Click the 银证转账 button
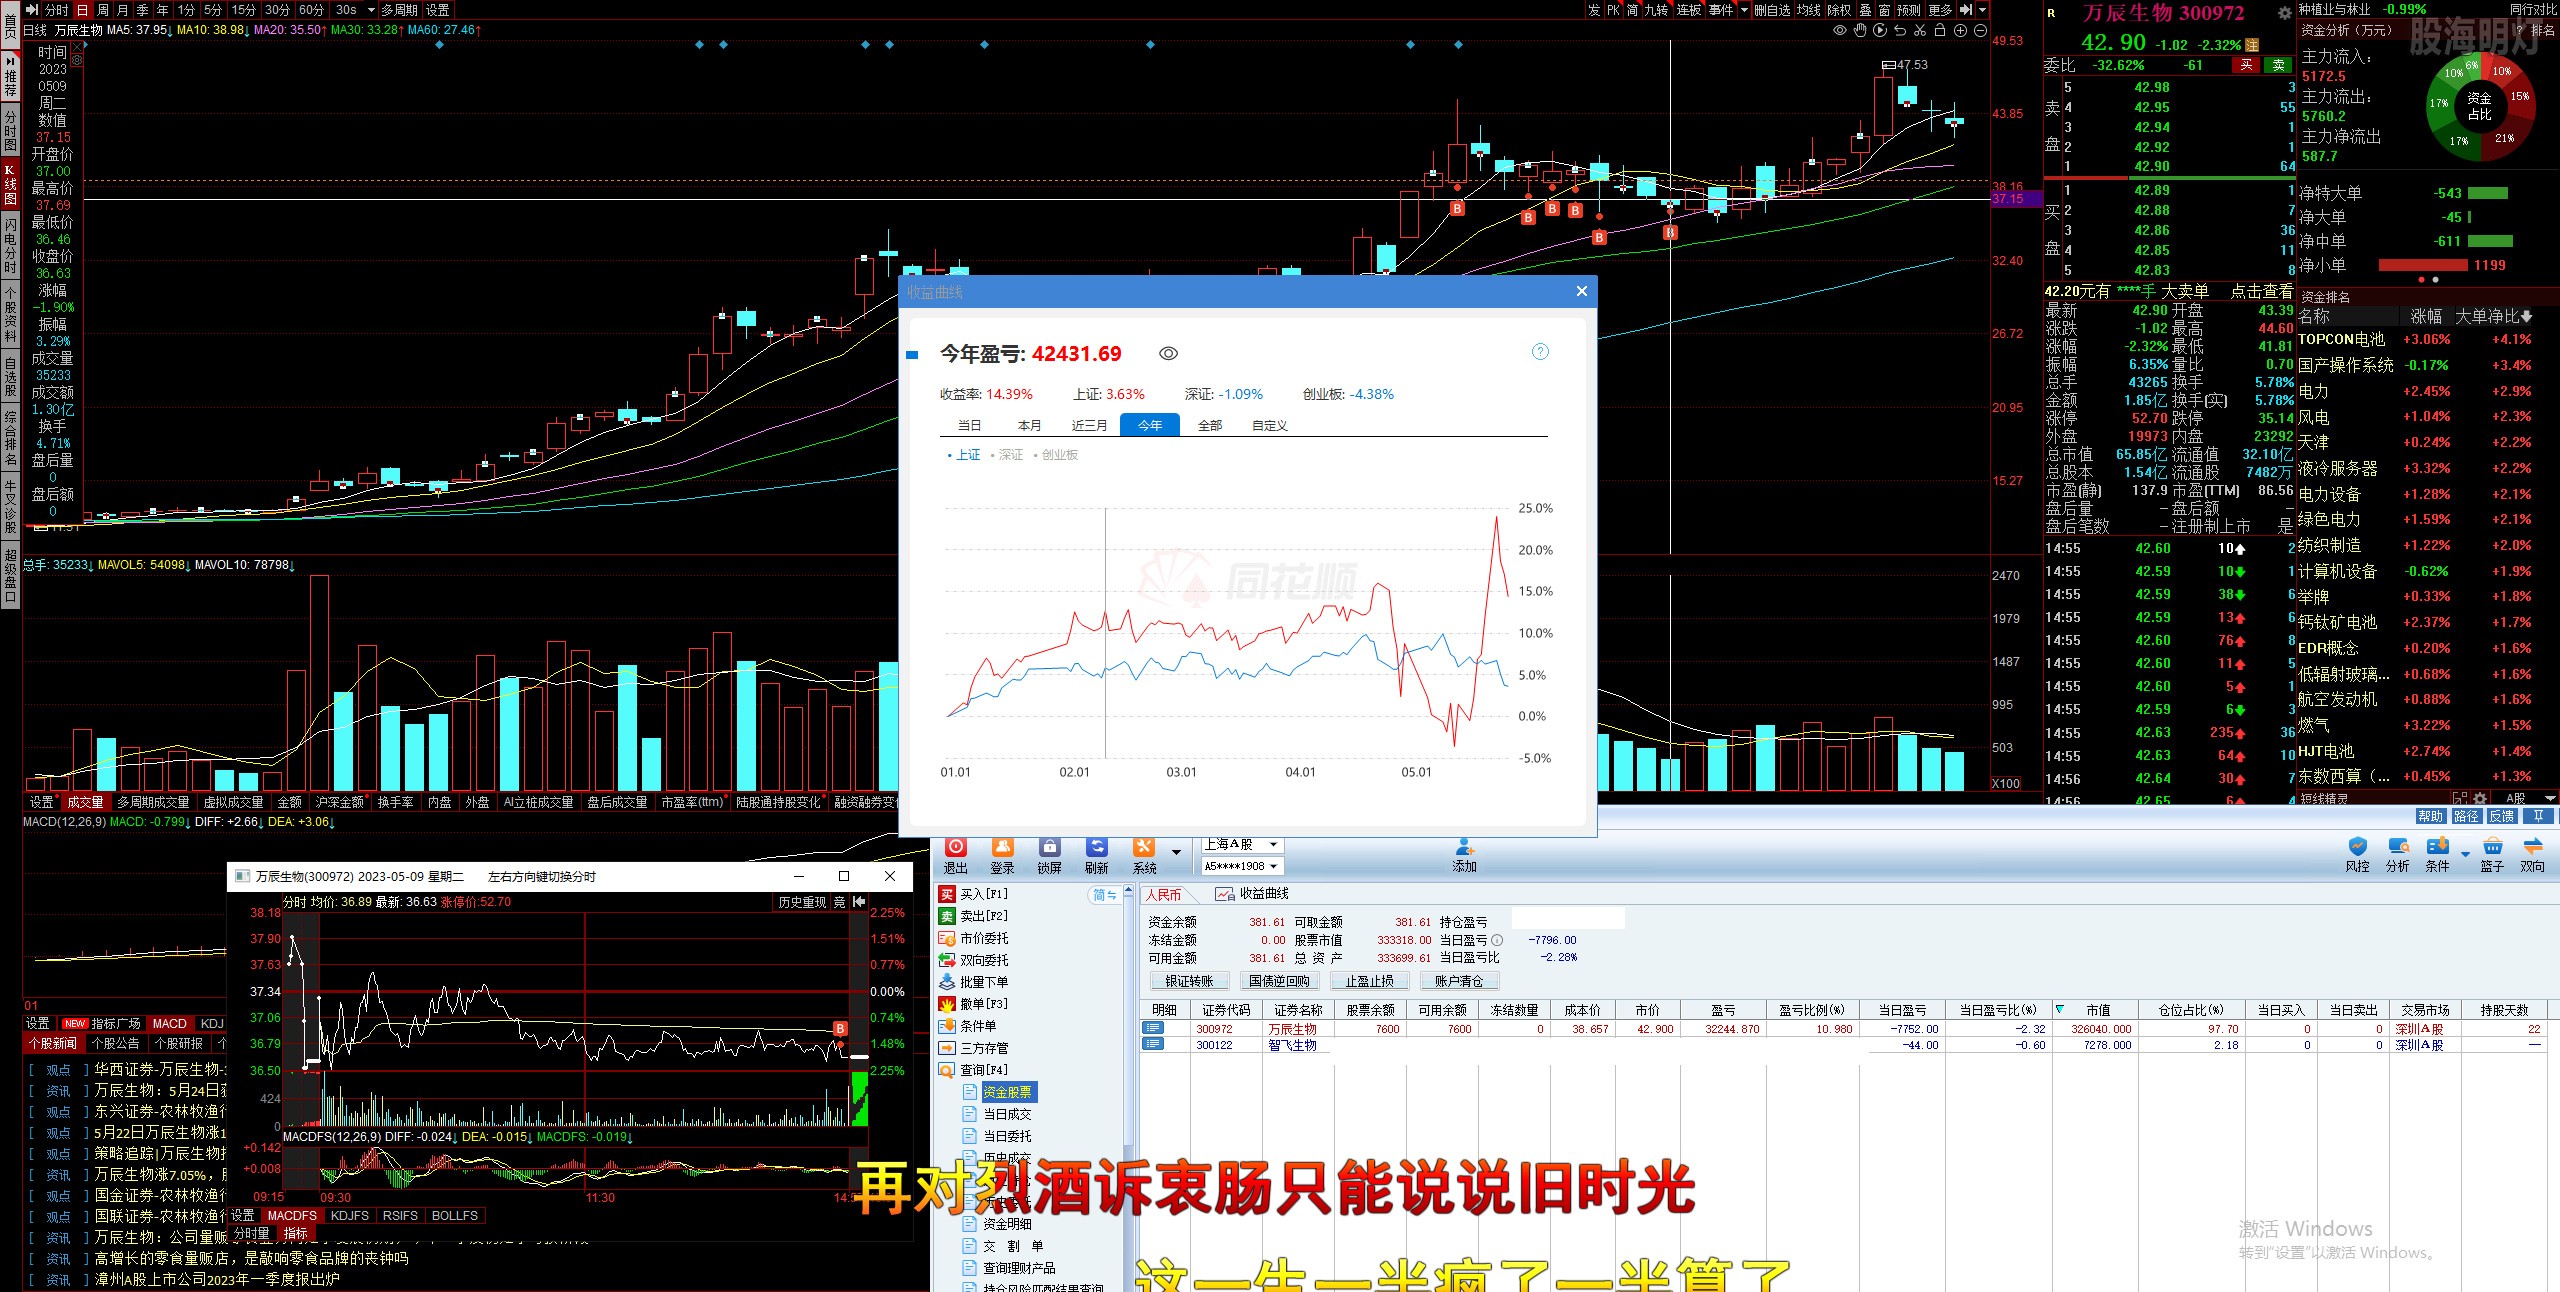 (1188, 981)
